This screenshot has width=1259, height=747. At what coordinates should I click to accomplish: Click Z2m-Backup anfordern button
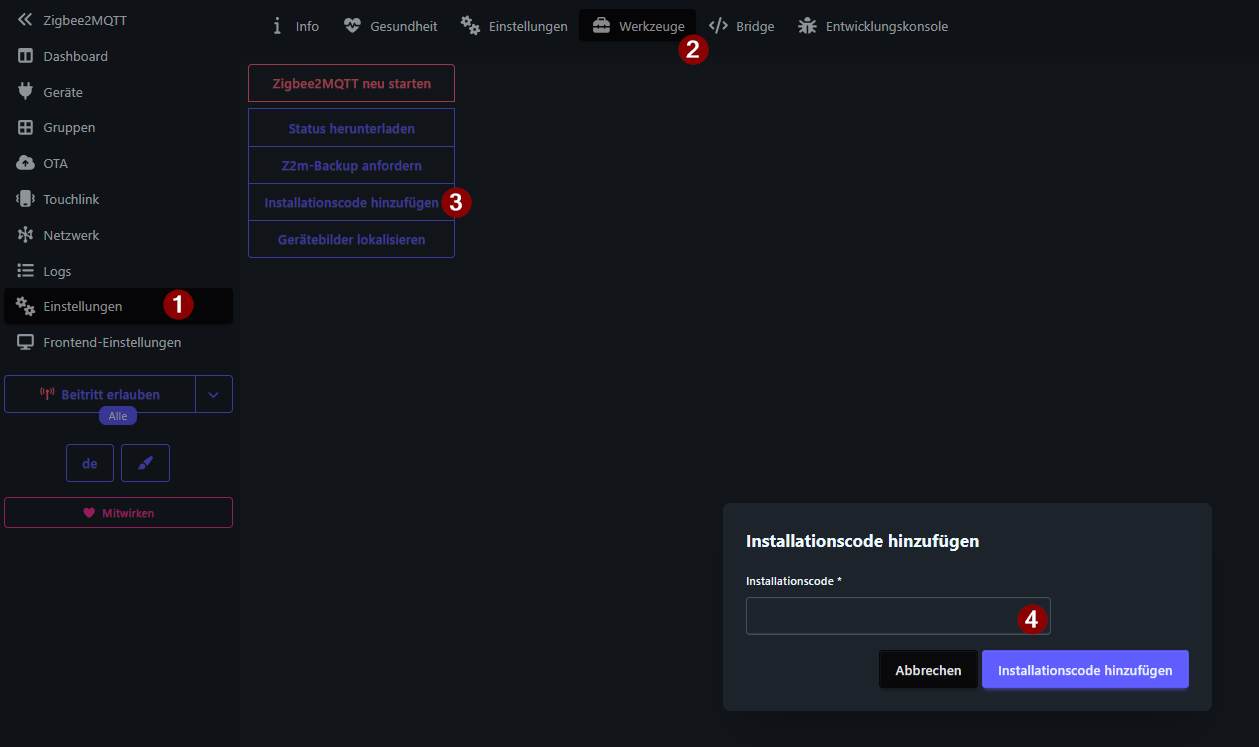(351, 165)
